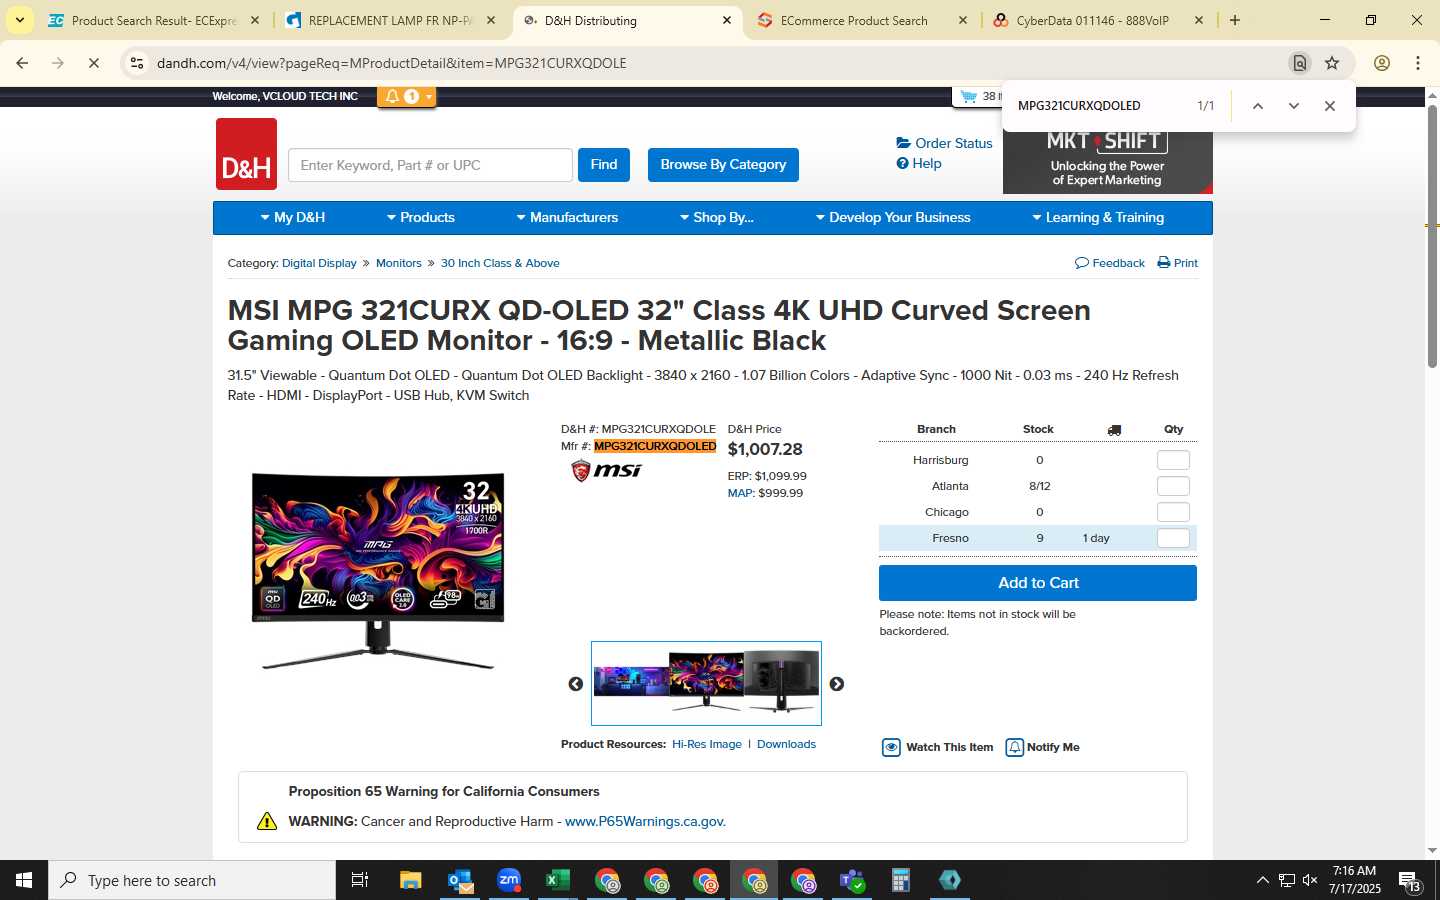Open Zoom from taskbar
1440x900 pixels.
click(509, 880)
